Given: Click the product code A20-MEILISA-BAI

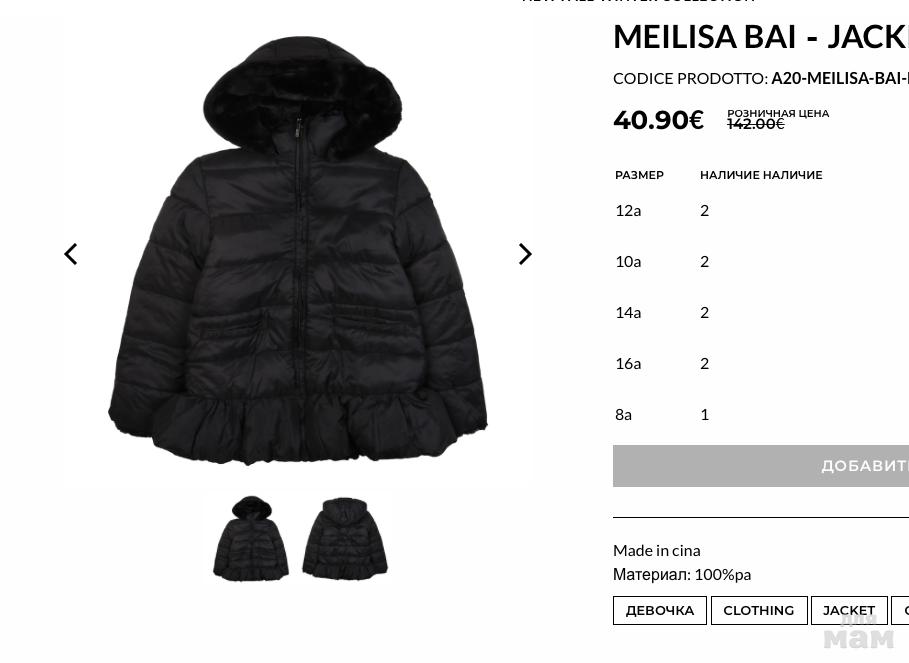Looking at the screenshot, I should coord(840,78).
